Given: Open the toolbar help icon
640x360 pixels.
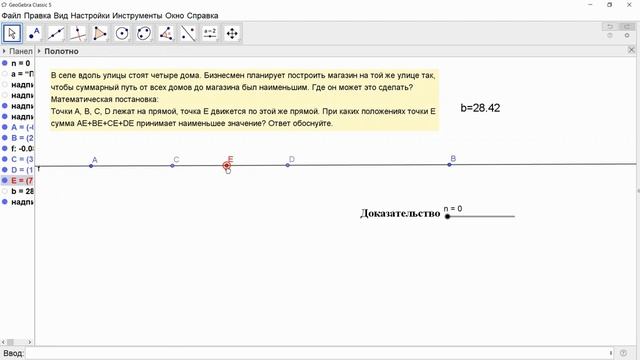Looking at the screenshot, I should click(610, 36).
